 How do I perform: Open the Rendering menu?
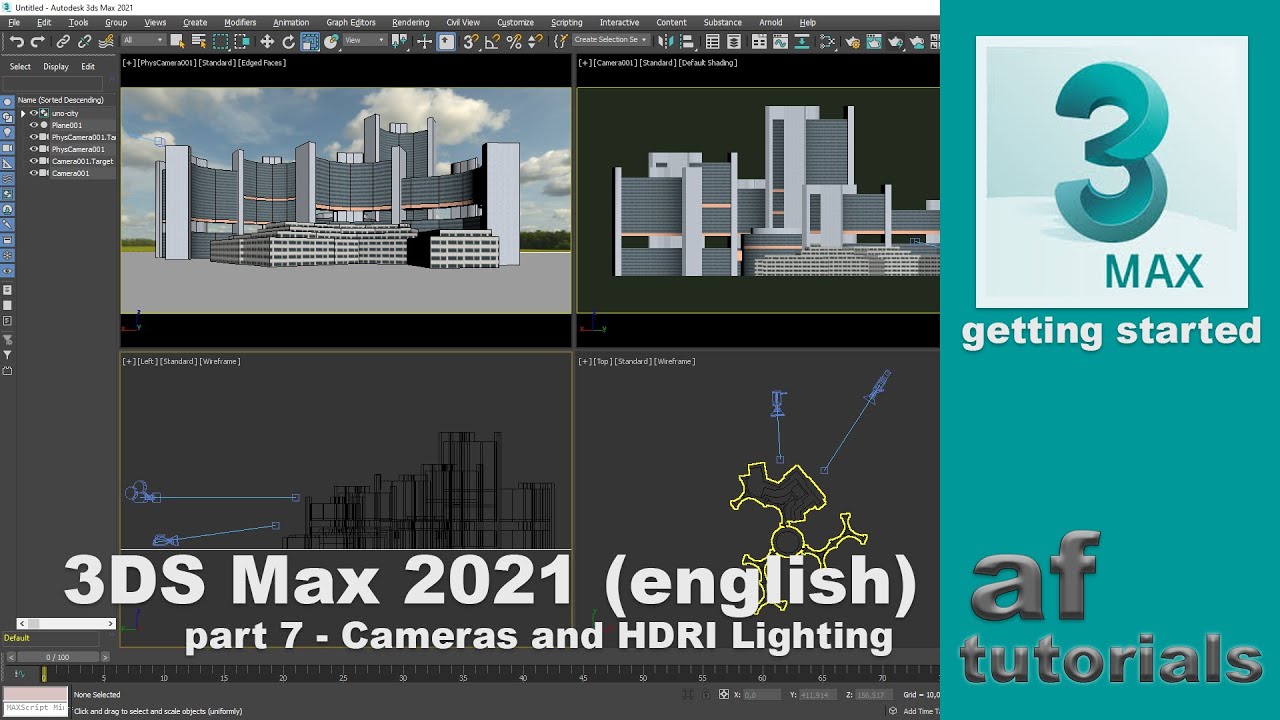[x=410, y=22]
